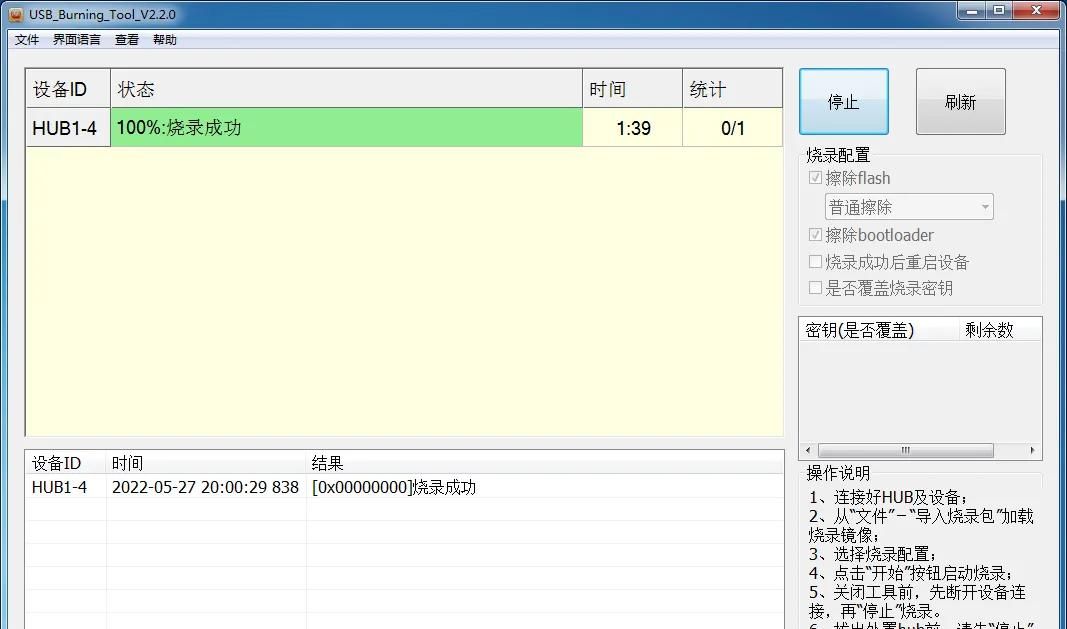Toggle the 擦除bootloader checkbox
The height and width of the screenshot is (629, 1067).
815,235
